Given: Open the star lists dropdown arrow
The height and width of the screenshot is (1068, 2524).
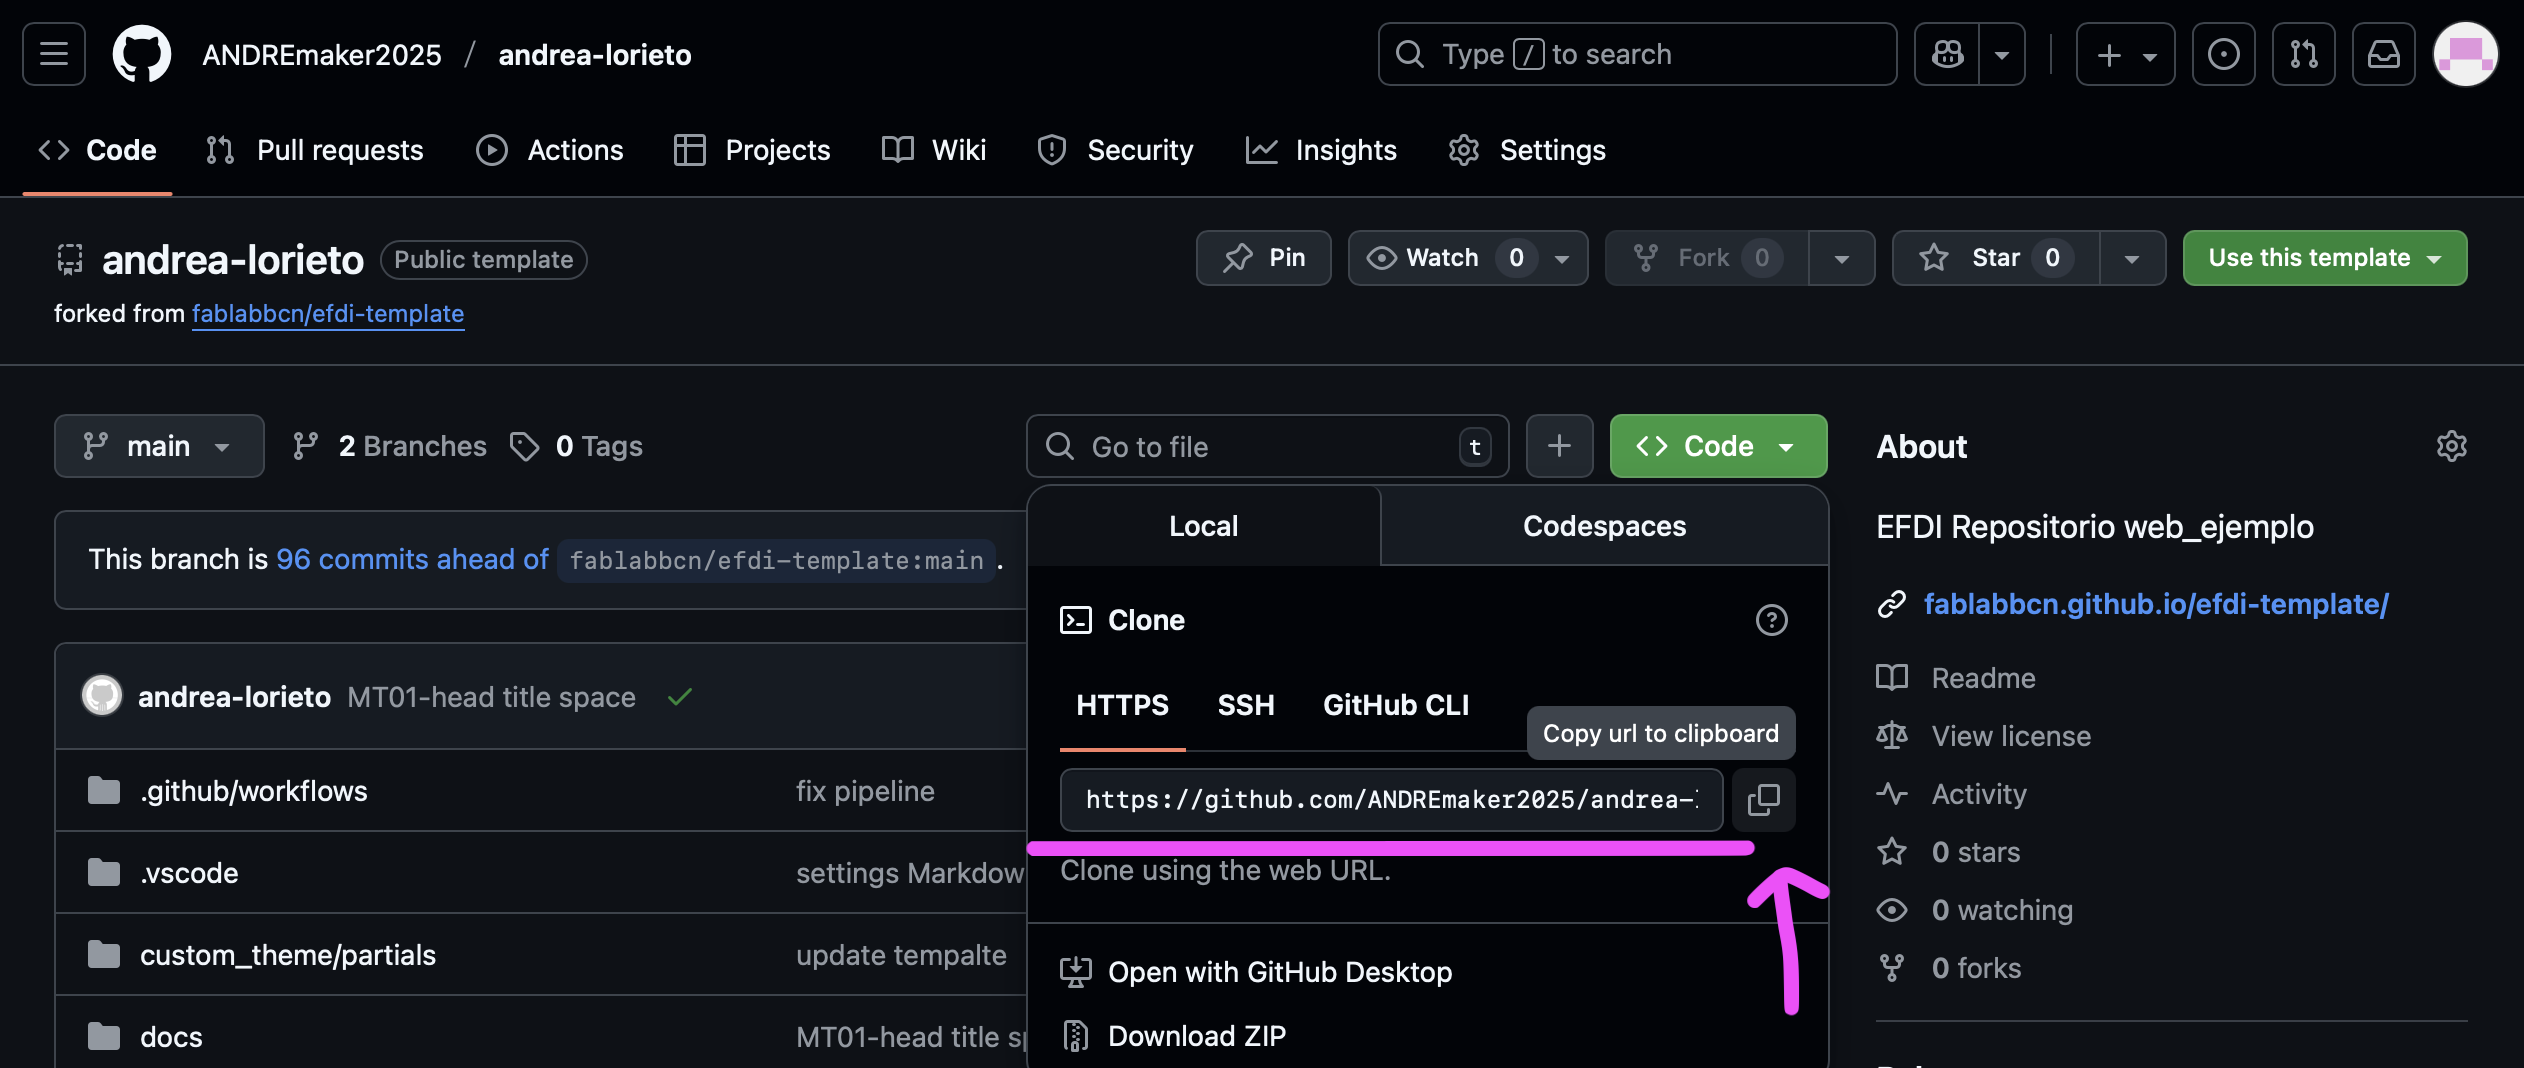Looking at the screenshot, I should pyautogui.click(x=2132, y=258).
